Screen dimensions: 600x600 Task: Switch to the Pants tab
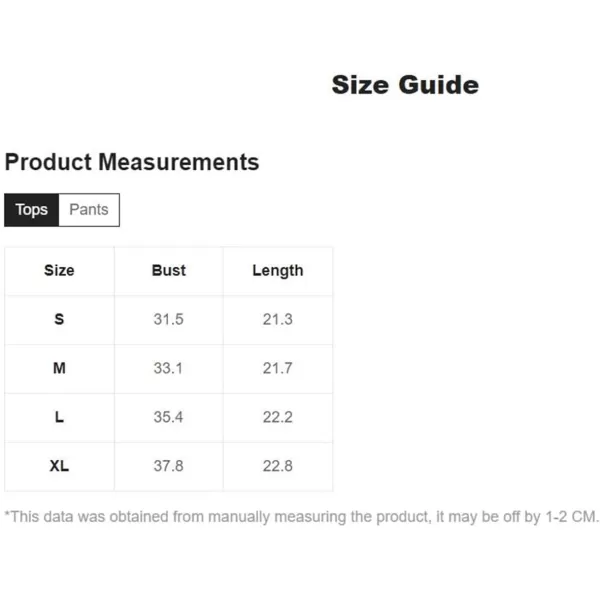89,210
